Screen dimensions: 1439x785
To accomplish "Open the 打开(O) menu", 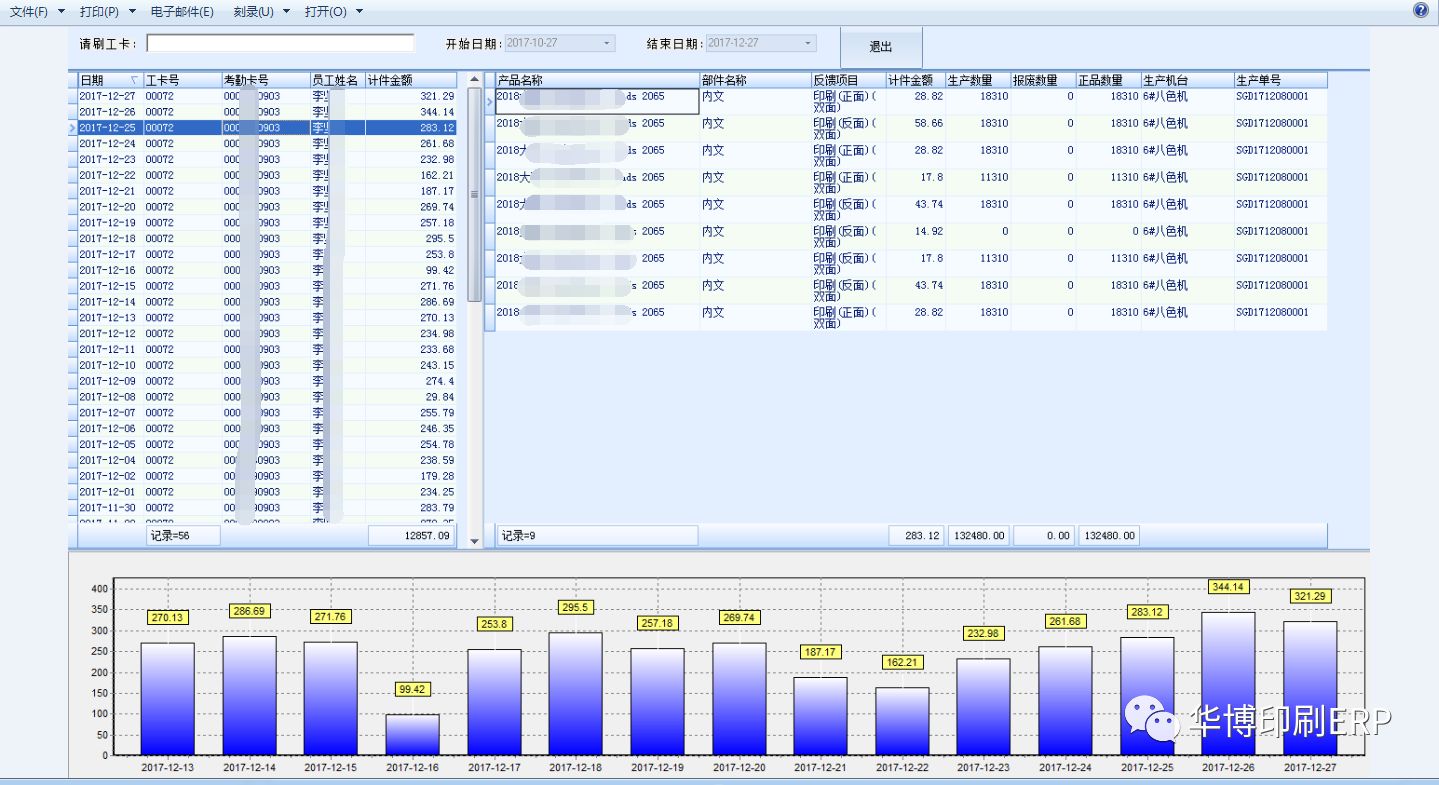I will tap(326, 11).
